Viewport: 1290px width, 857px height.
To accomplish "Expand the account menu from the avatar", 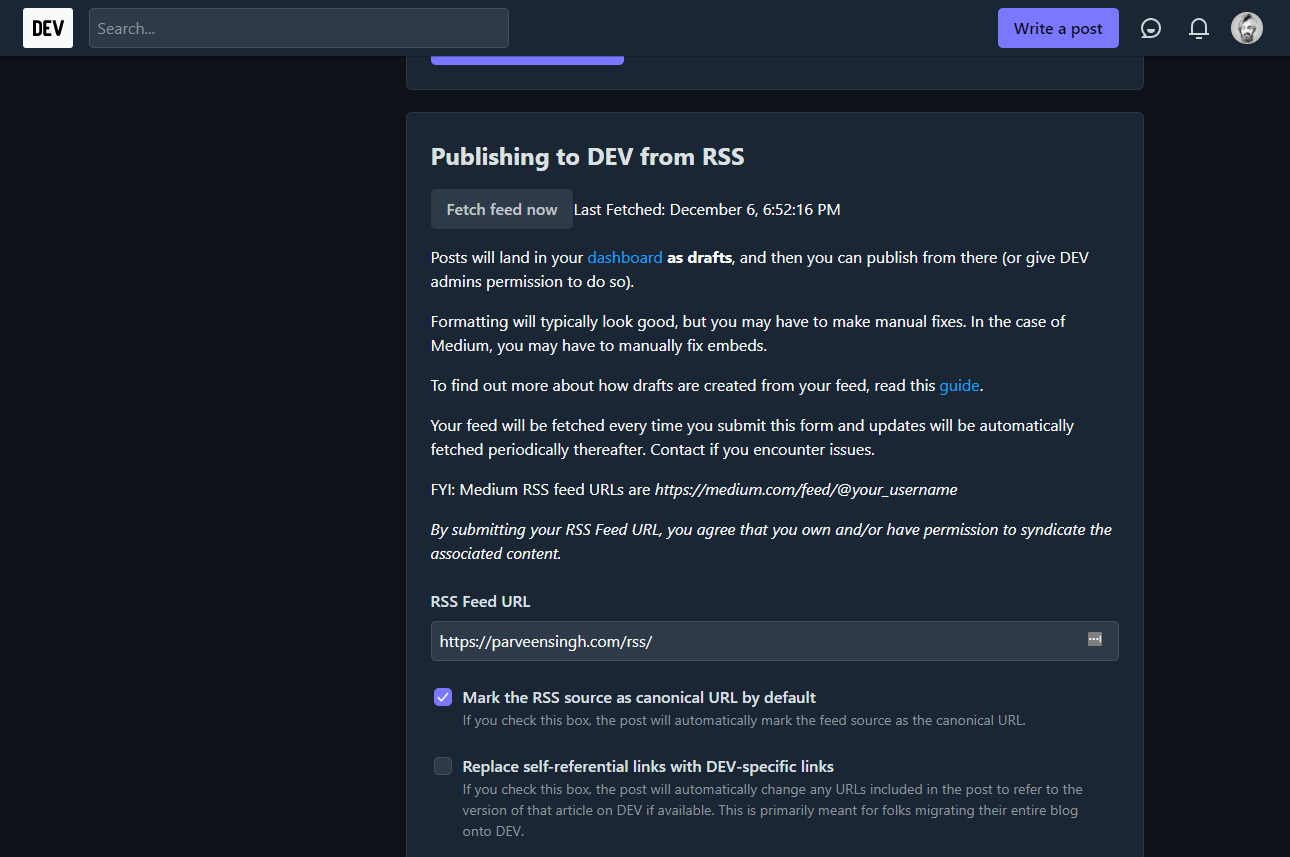I will click(x=1246, y=28).
